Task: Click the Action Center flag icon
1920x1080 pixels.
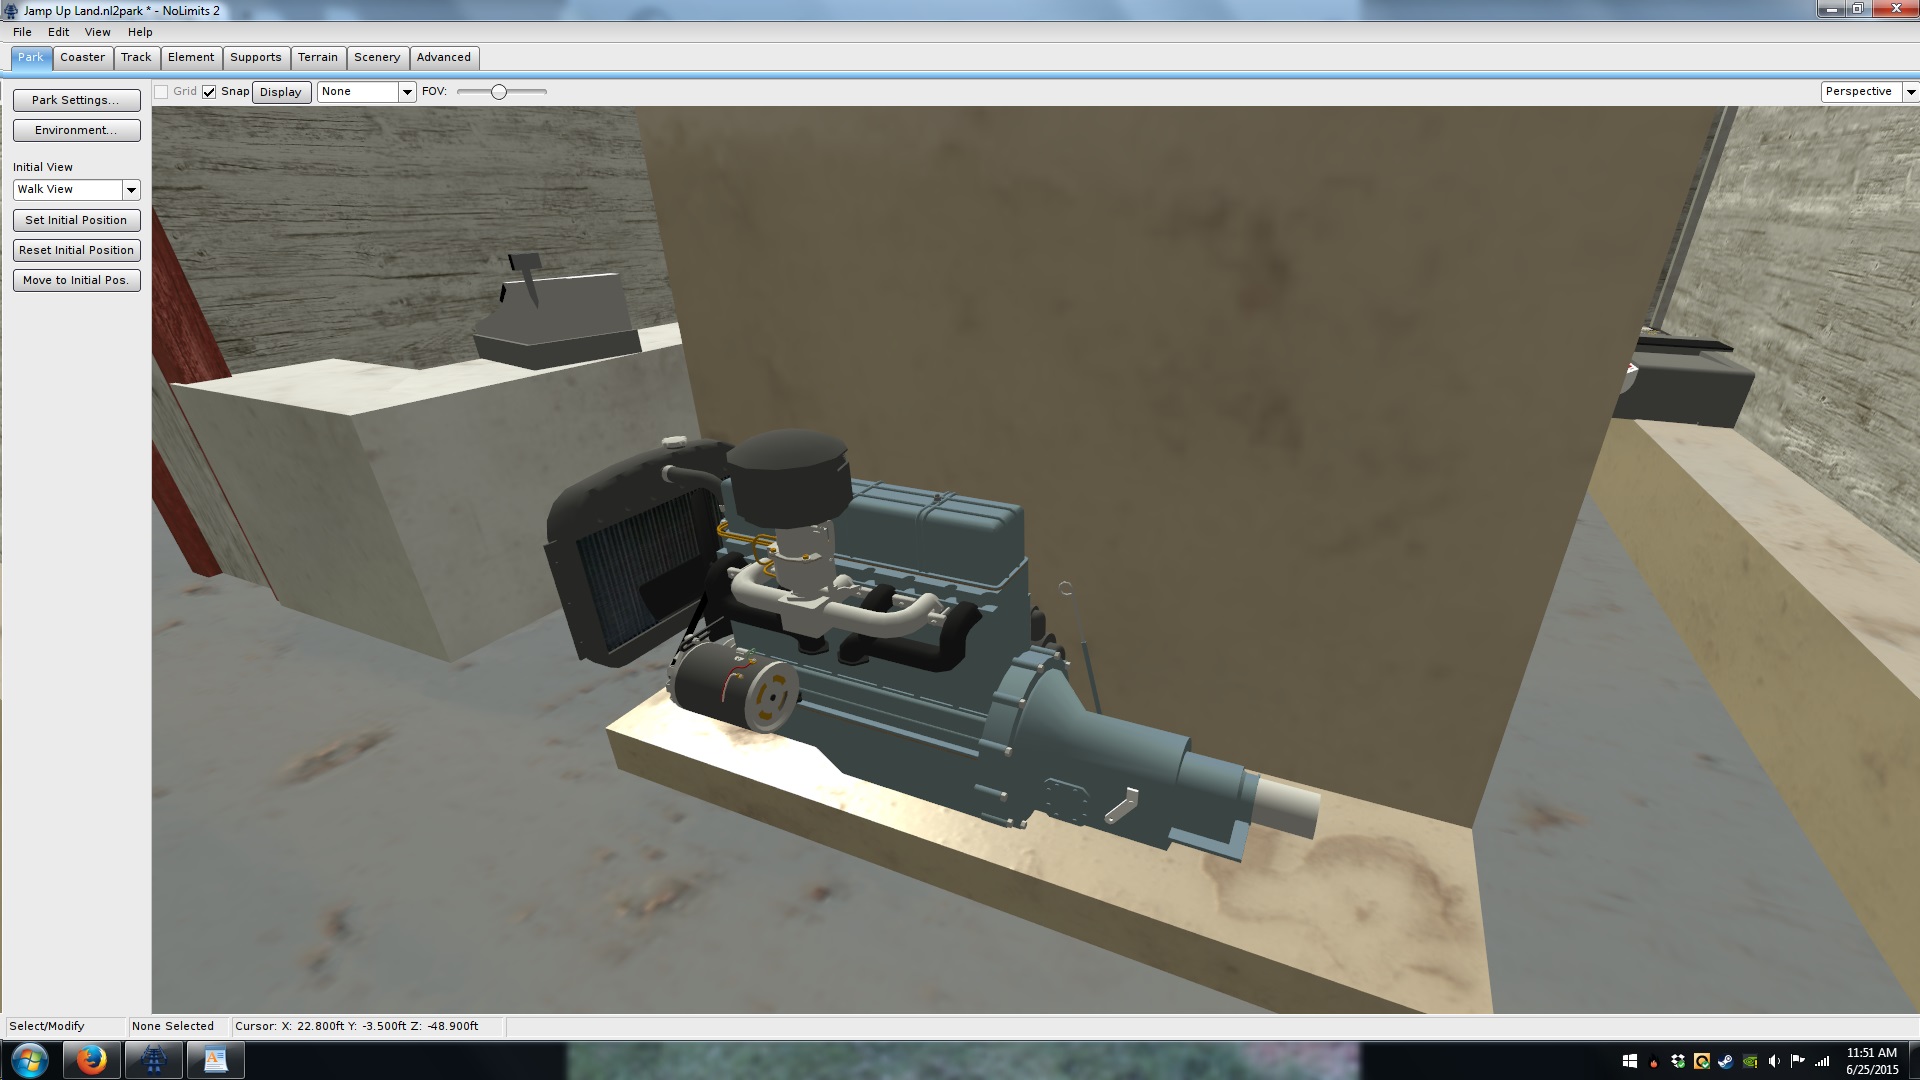Action: click(x=1797, y=1061)
